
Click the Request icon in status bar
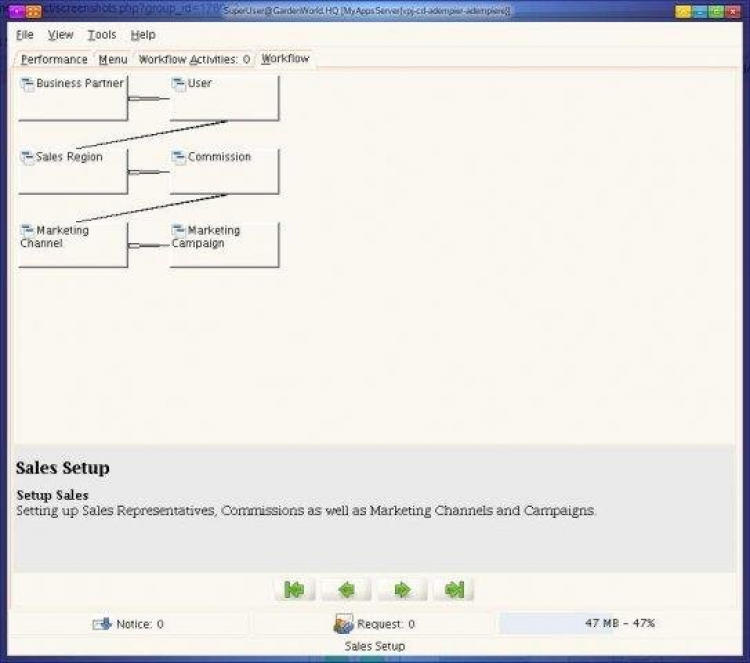[x=343, y=624]
